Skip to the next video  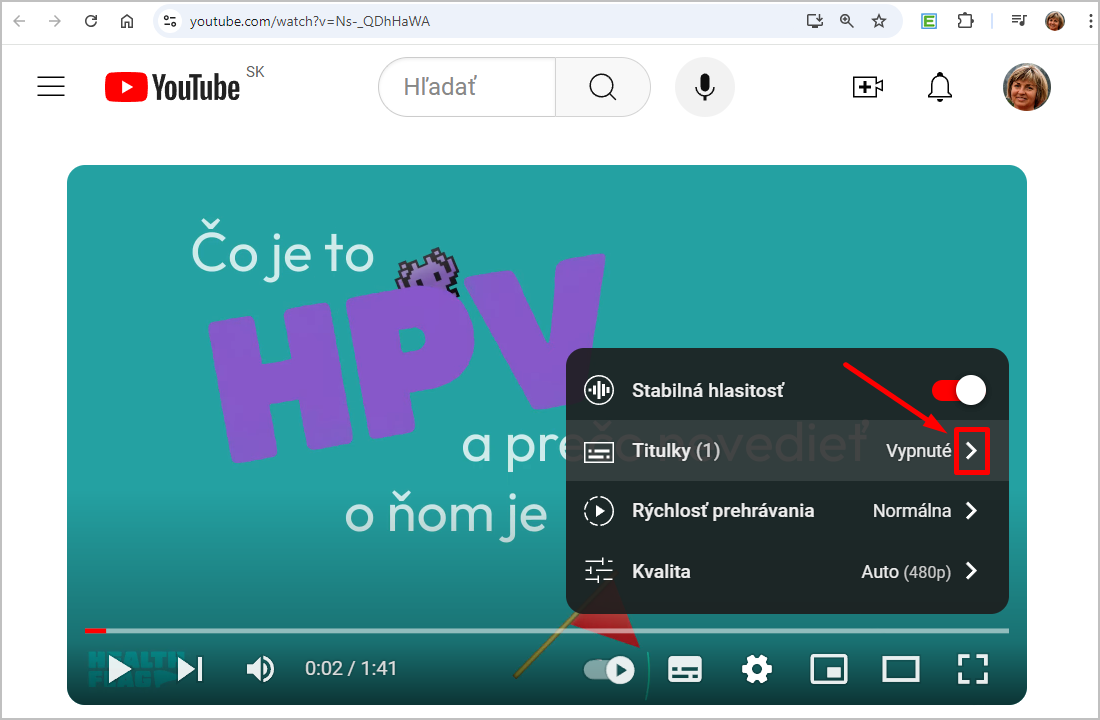coord(189,669)
